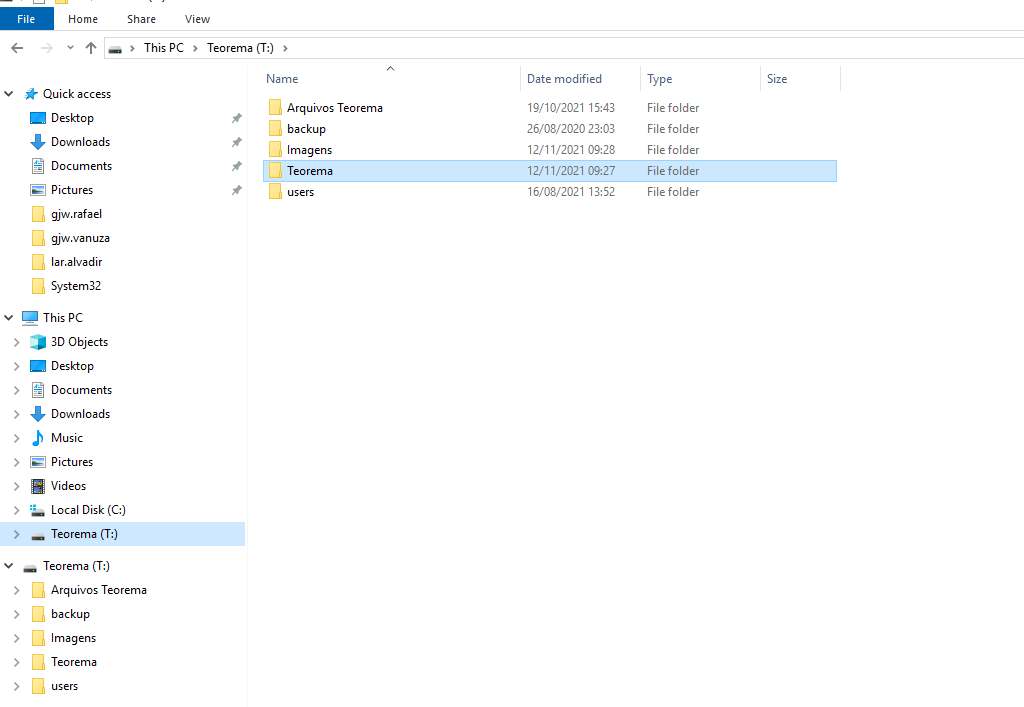
Task: Open Imagens folder in navigation tree
Action: 73,638
